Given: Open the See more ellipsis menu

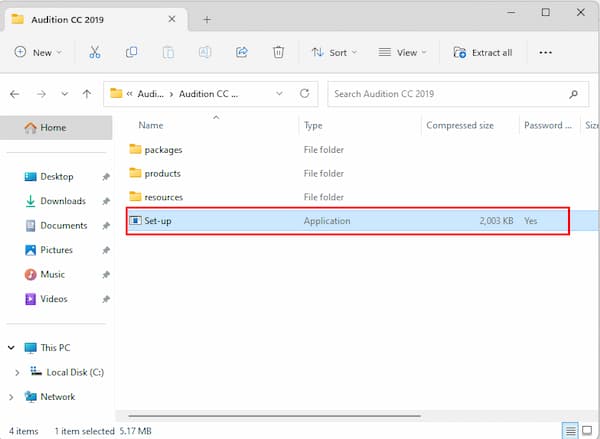Looking at the screenshot, I should click(545, 52).
